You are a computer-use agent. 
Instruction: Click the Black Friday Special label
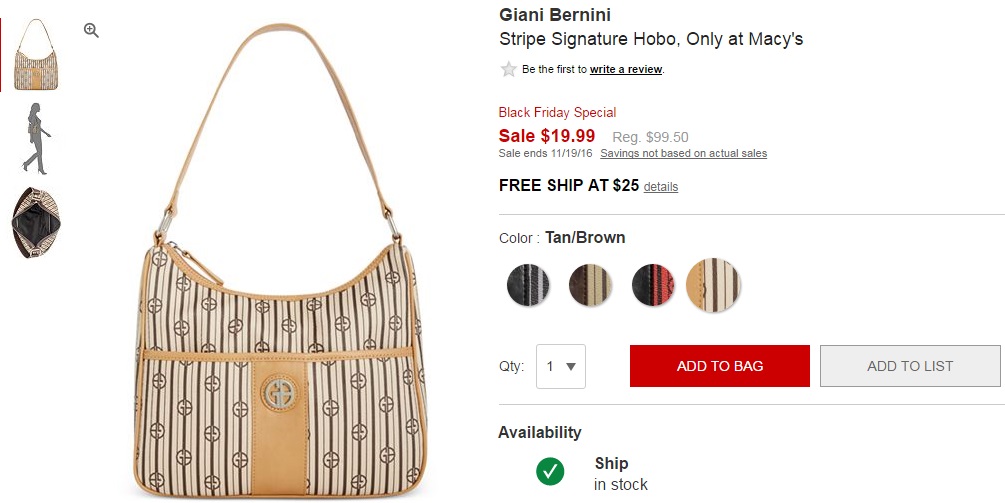pos(557,113)
